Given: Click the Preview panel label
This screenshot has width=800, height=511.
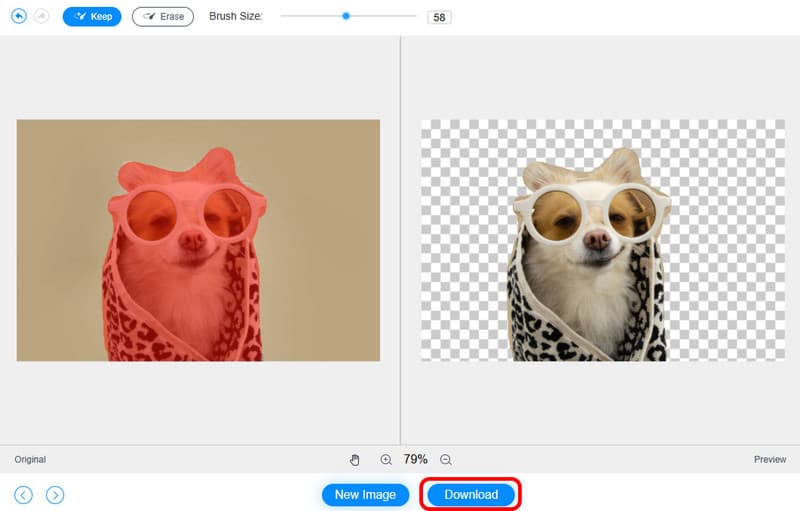Looking at the screenshot, I should (770, 460).
